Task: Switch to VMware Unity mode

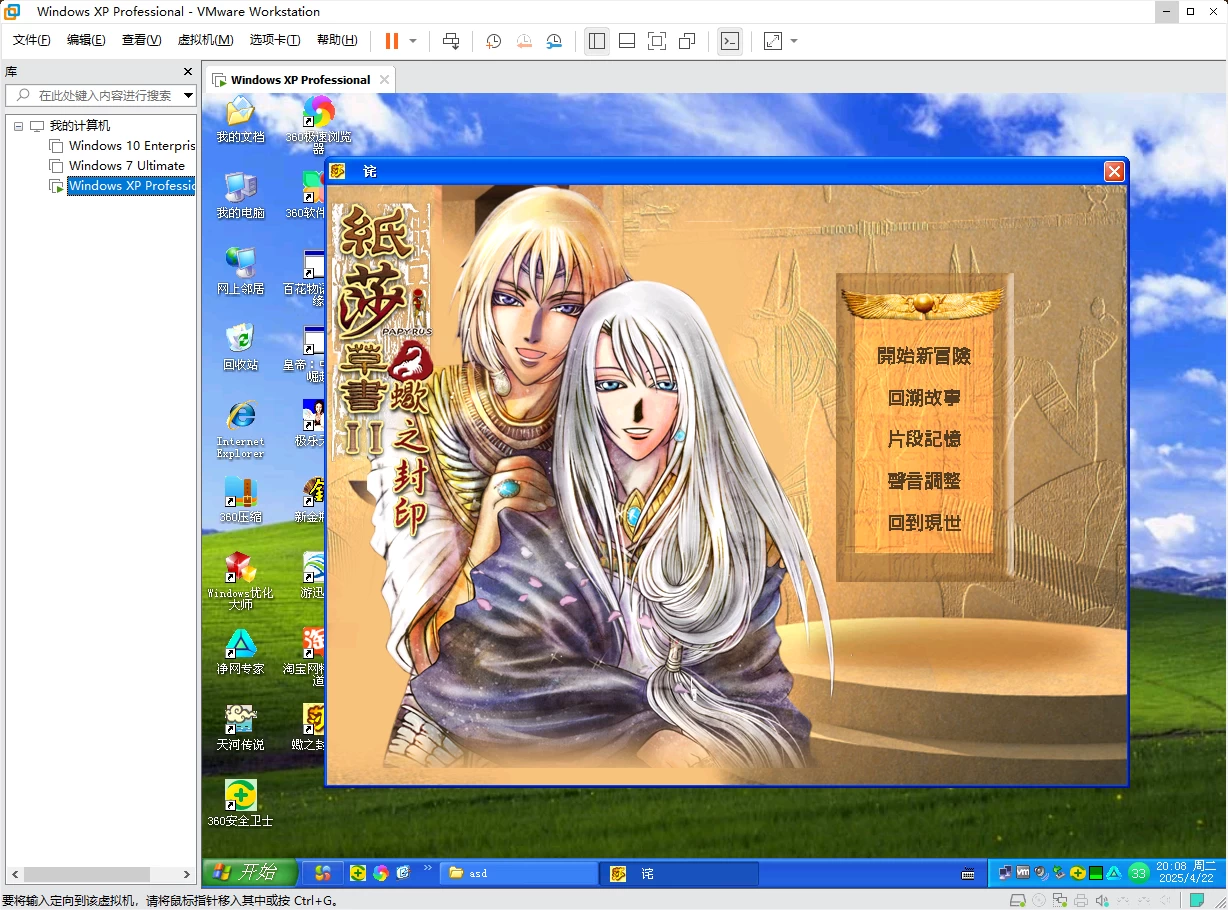Action: coord(687,41)
